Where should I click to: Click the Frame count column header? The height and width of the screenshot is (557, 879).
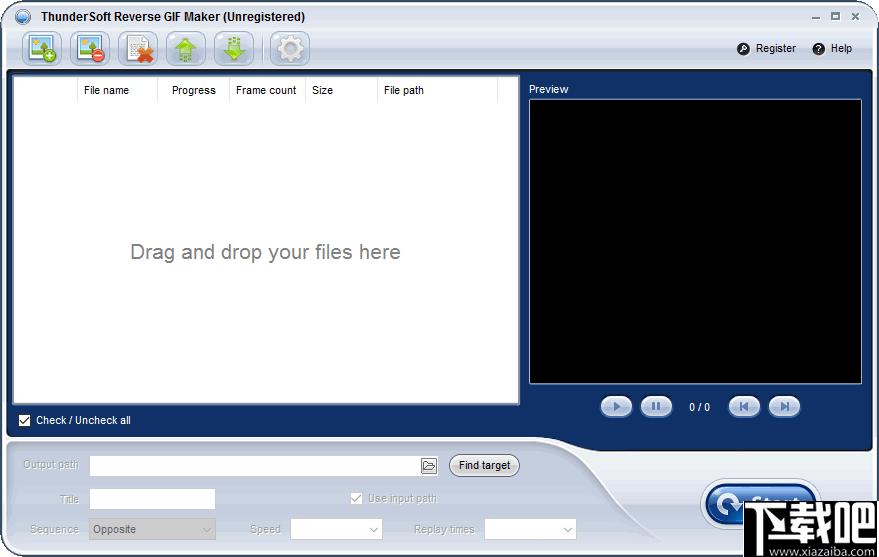click(x=267, y=90)
